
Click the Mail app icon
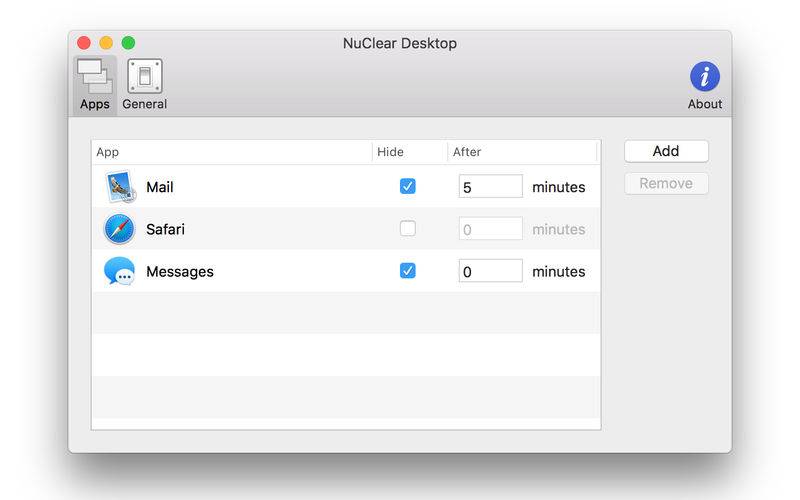point(119,187)
